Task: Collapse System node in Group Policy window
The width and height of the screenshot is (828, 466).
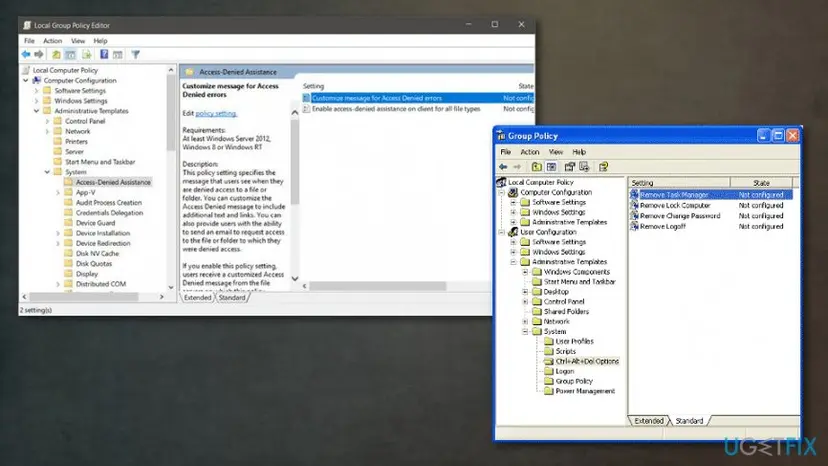Action: (x=525, y=331)
